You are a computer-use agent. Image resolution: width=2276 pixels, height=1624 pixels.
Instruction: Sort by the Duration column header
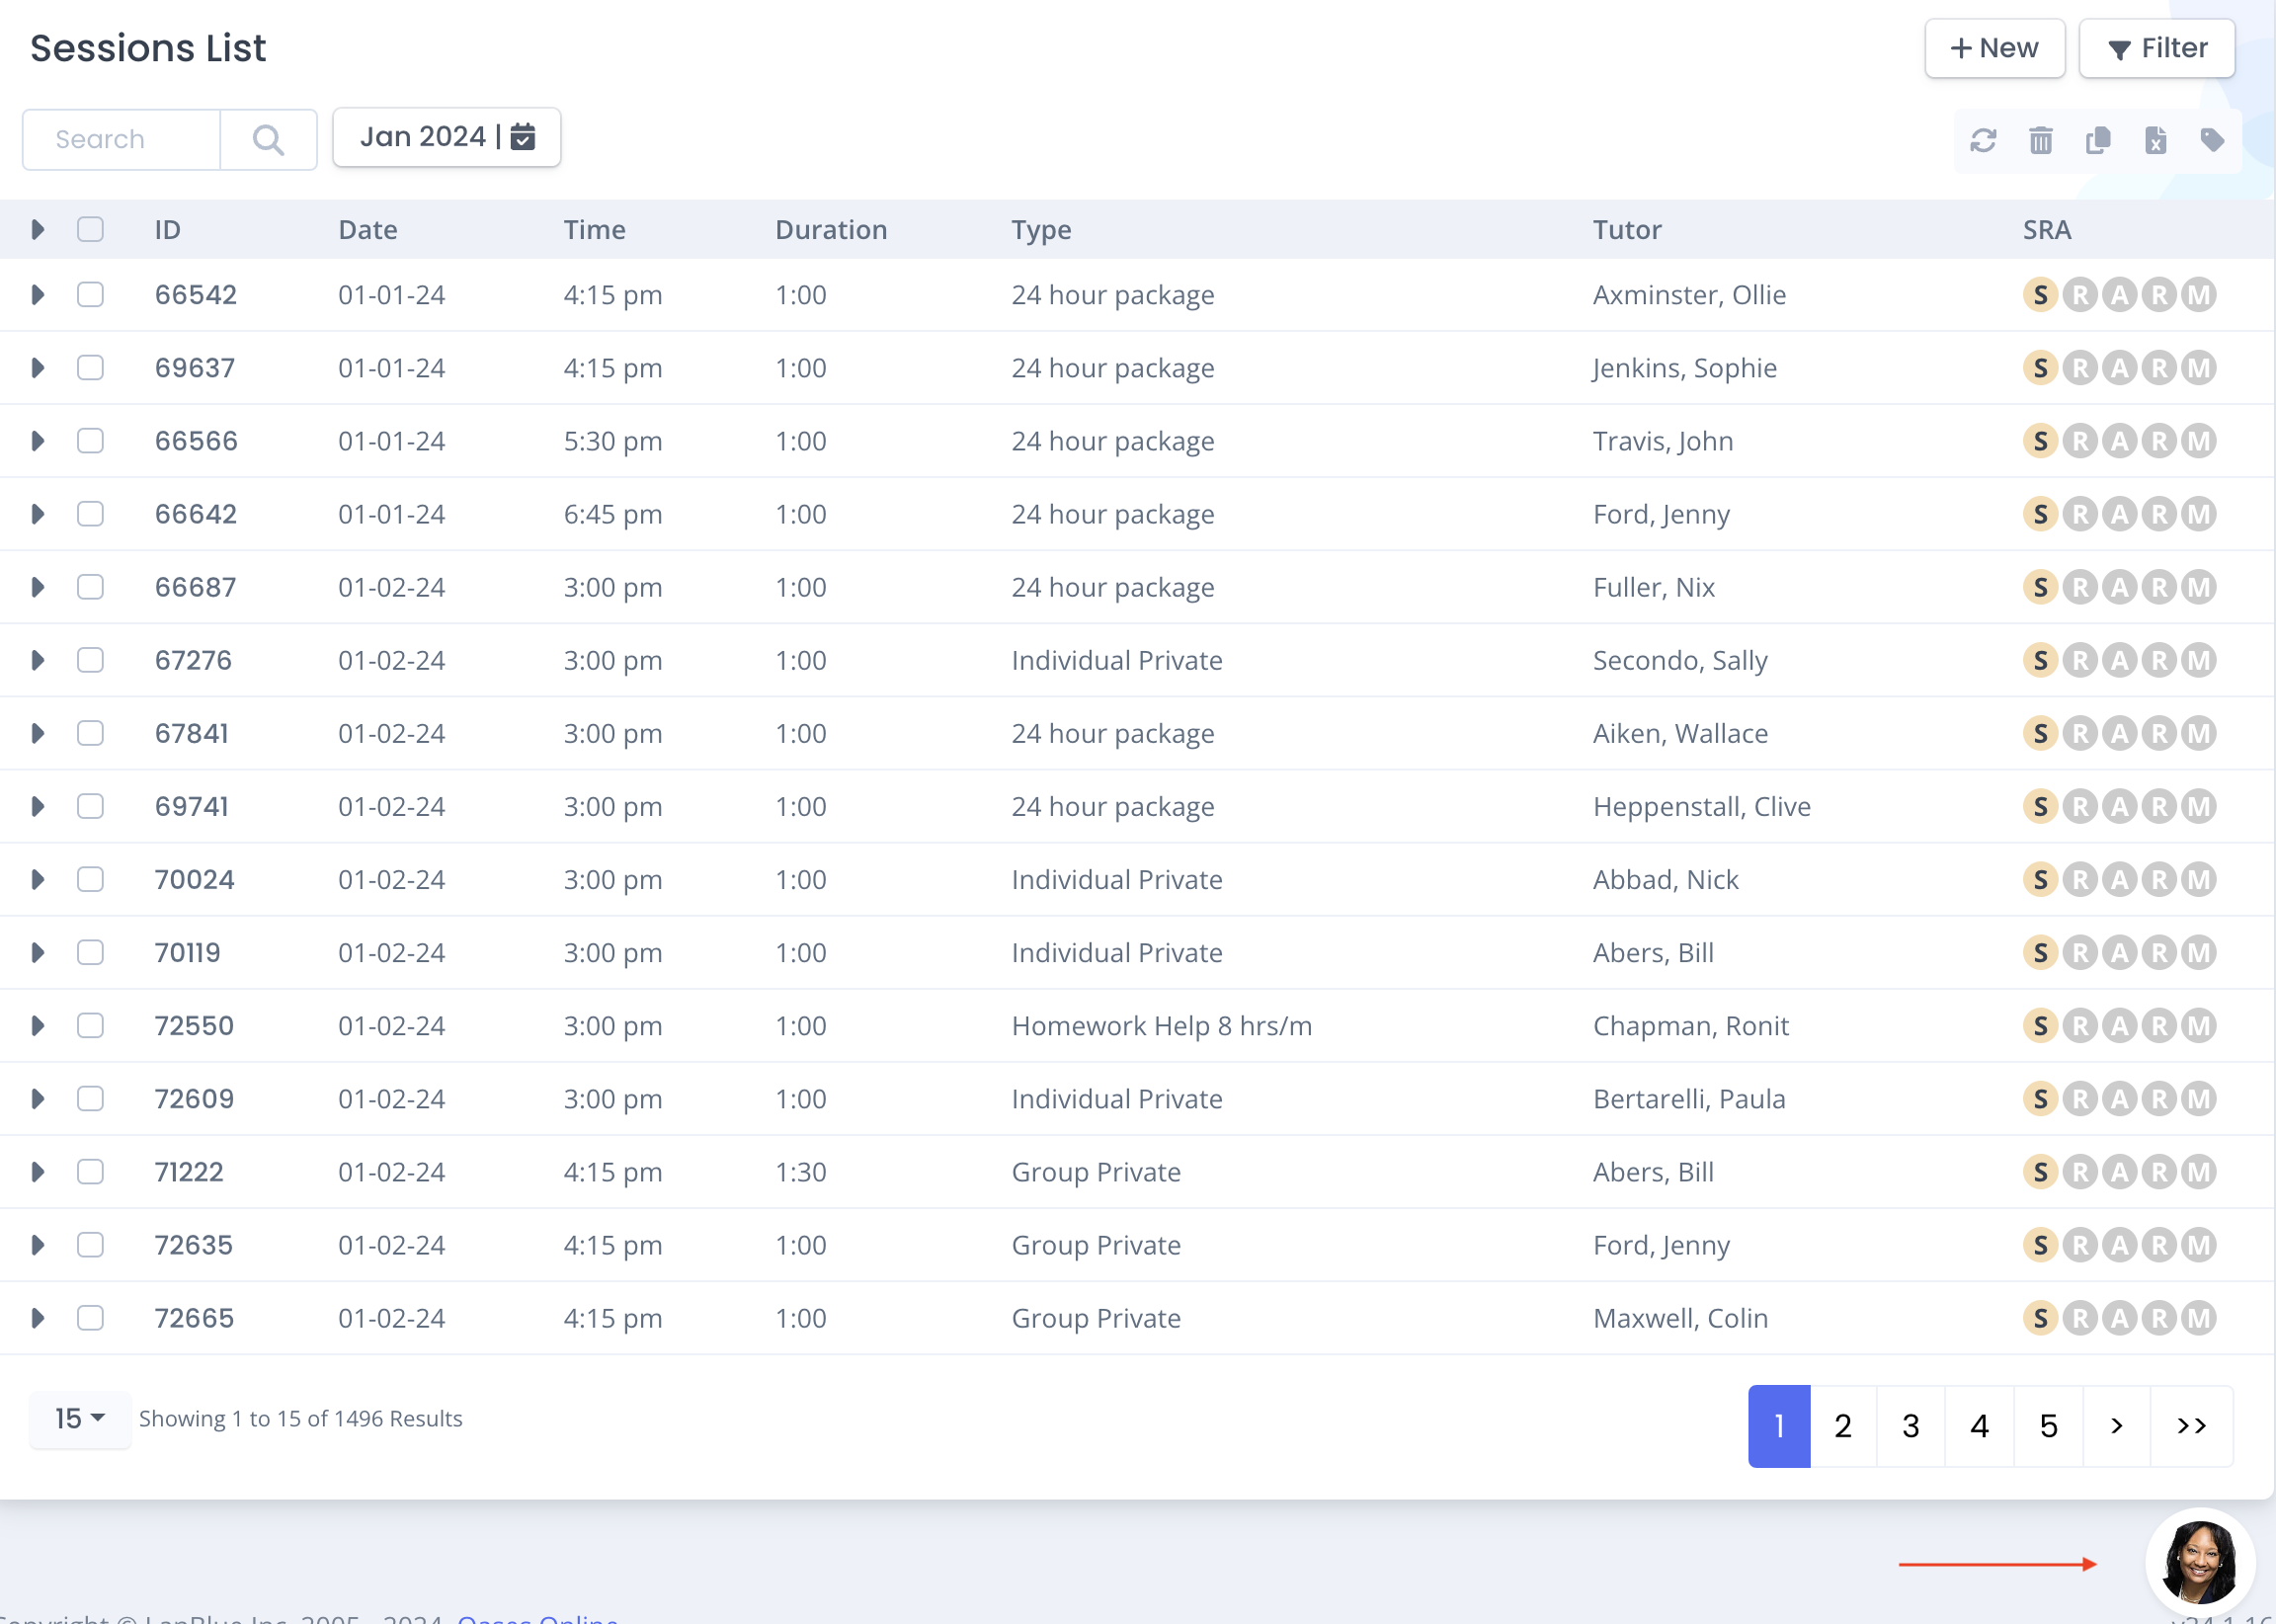tap(831, 229)
